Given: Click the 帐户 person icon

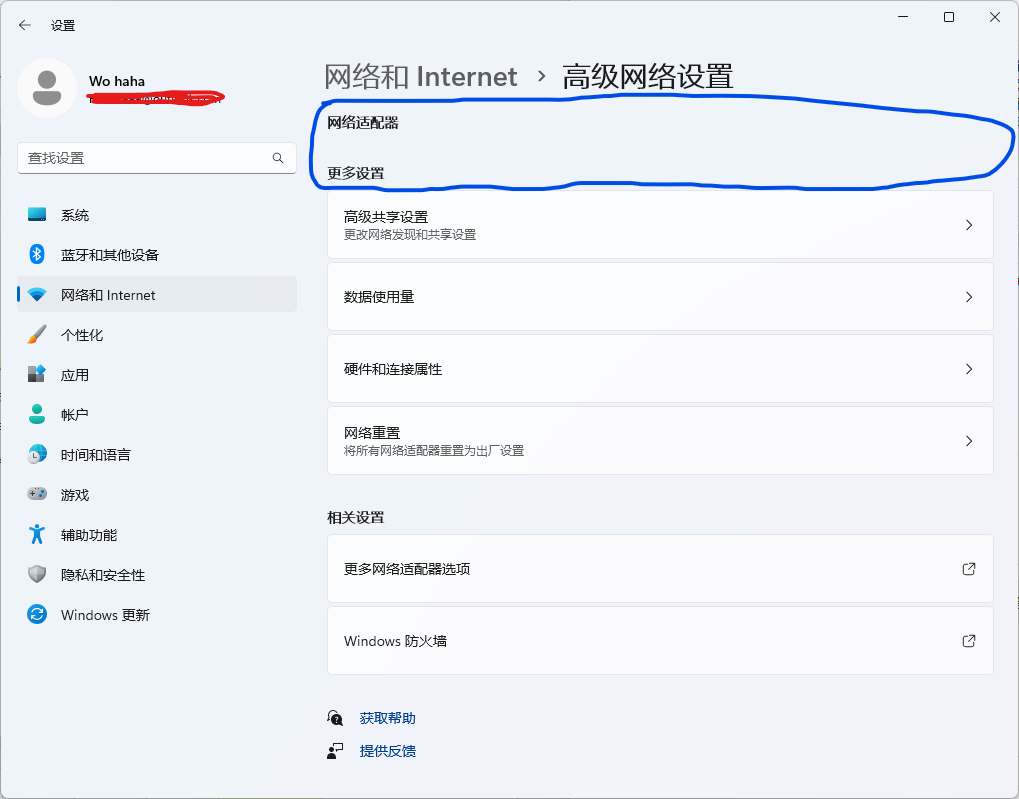Looking at the screenshot, I should 37,414.
